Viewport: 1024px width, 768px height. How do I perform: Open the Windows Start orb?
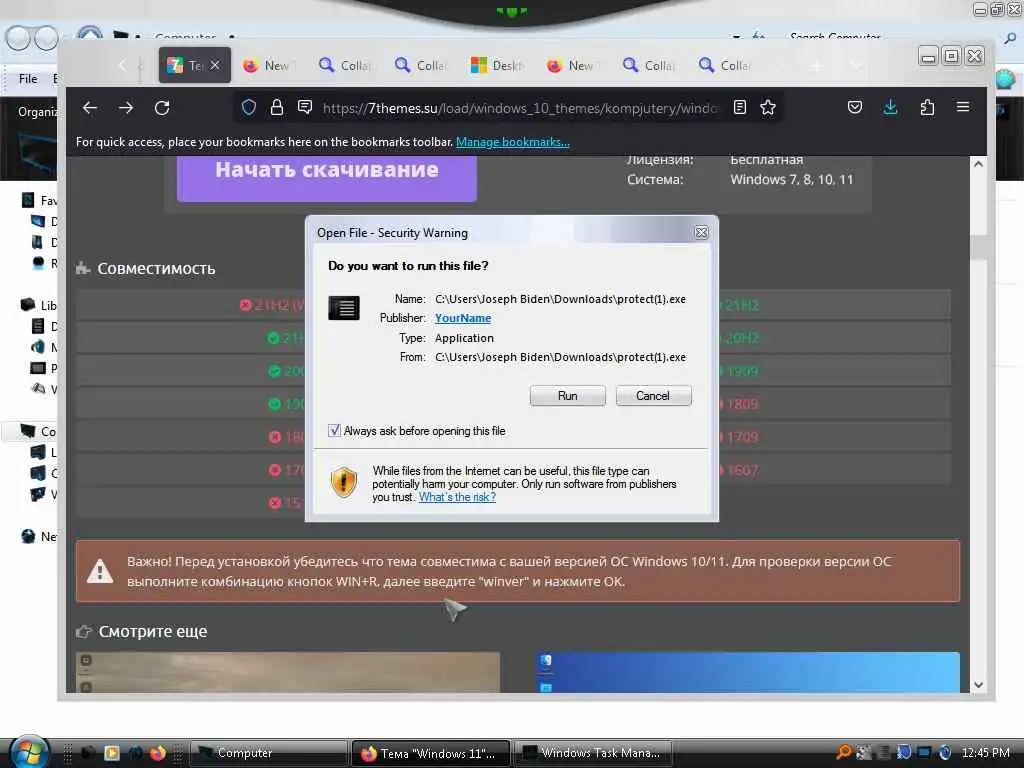point(27,751)
